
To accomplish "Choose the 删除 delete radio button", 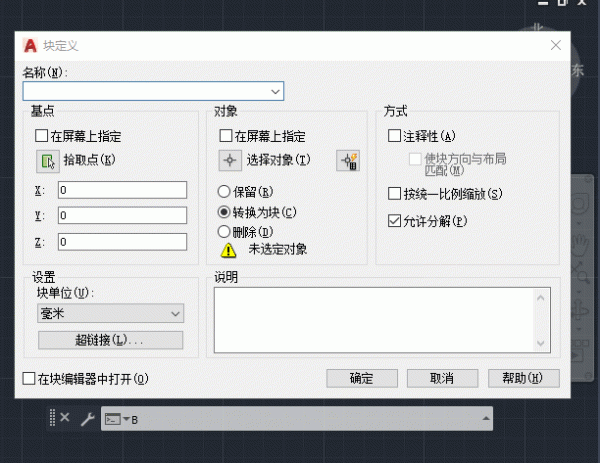I will [x=224, y=232].
